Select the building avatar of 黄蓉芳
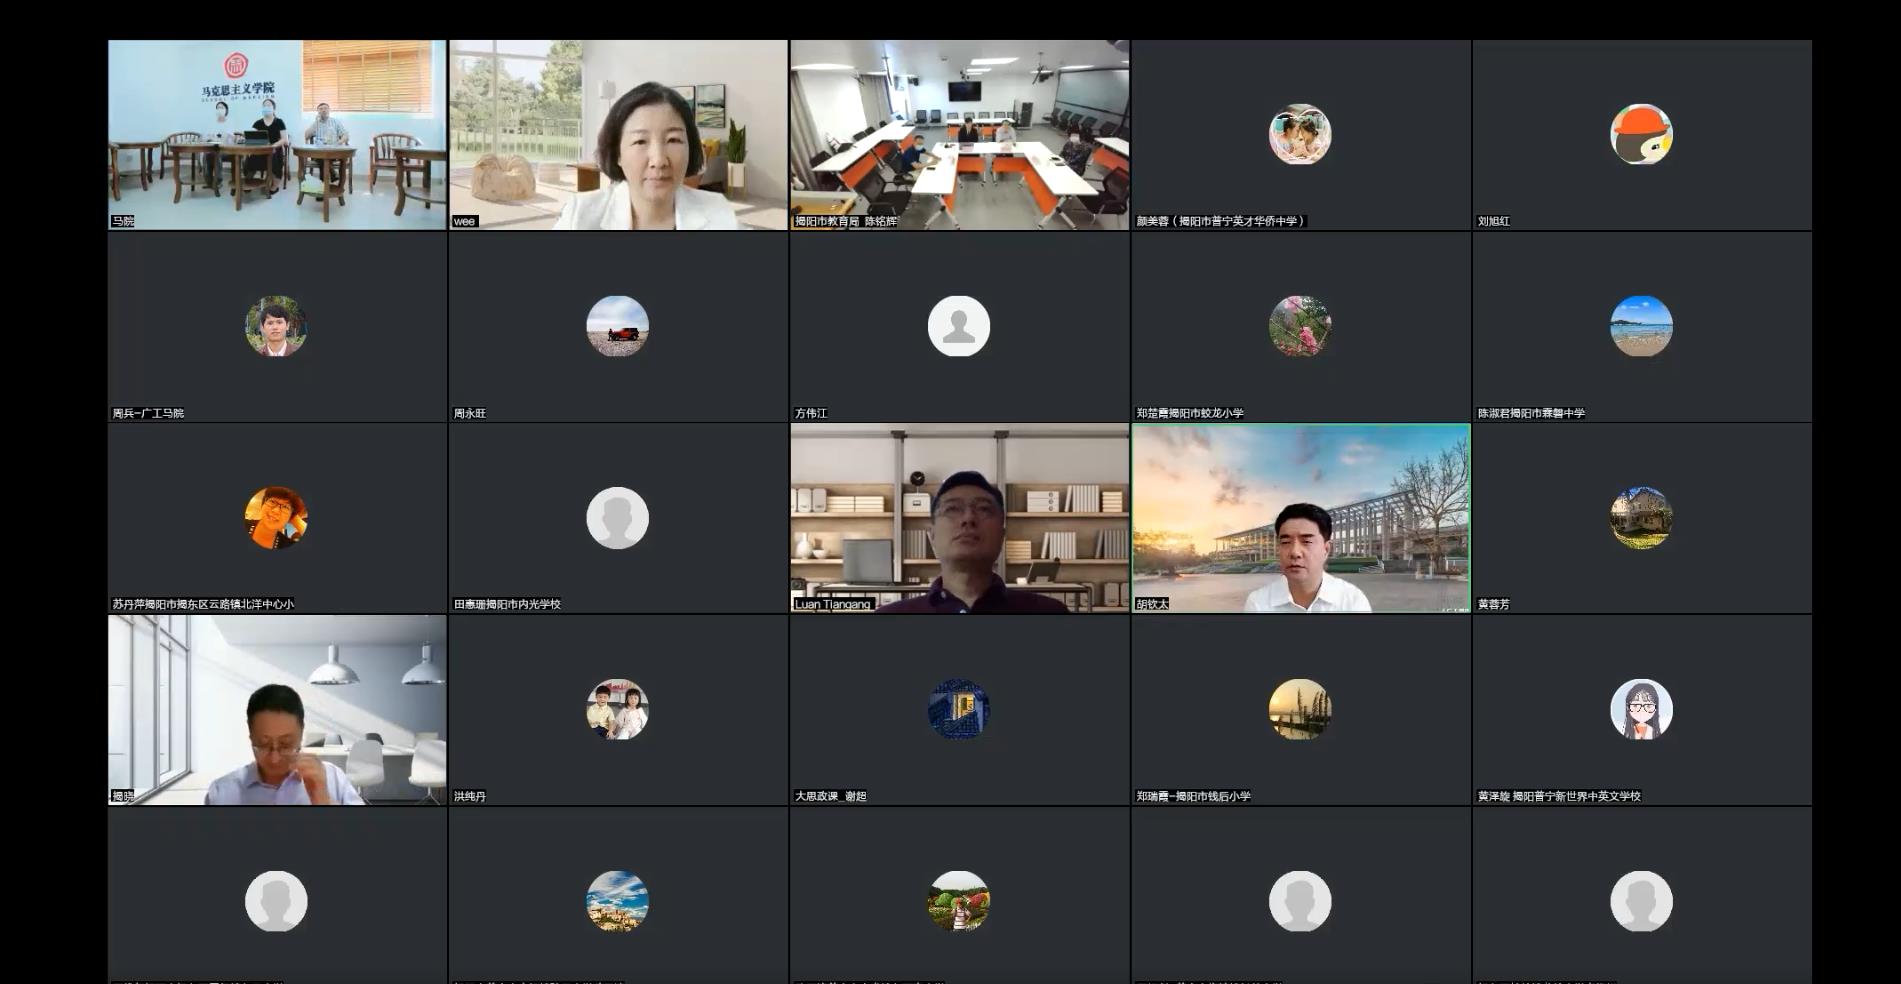Viewport: 1901px width, 984px height. pyautogui.click(x=1641, y=518)
